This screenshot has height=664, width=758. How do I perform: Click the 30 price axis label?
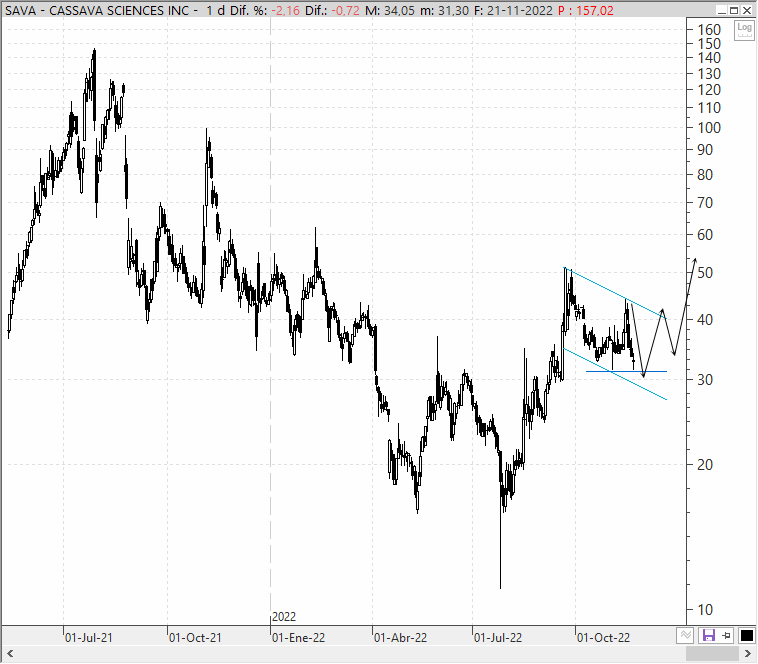[x=705, y=380]
